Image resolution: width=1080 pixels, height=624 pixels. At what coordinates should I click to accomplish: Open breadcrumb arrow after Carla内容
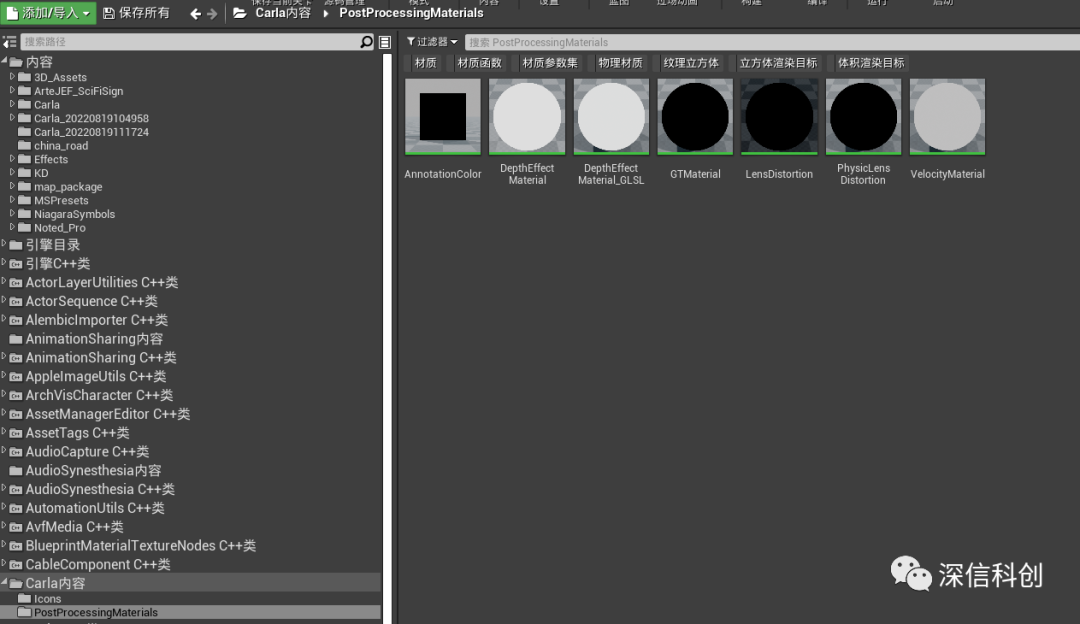326,14
